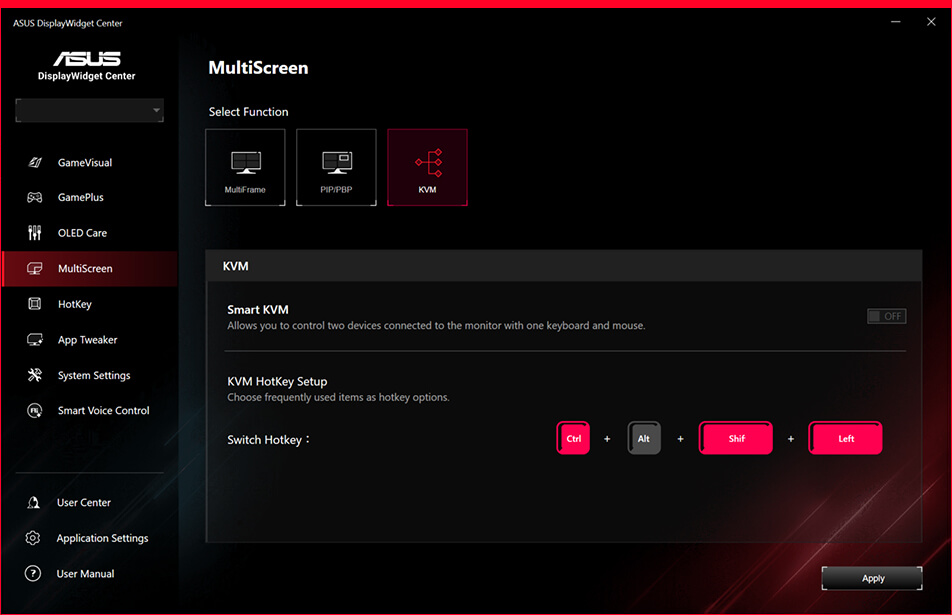Viewport: 952px width, 615px height.
Task: Click the KVM section header
Action: pos(563,266)
